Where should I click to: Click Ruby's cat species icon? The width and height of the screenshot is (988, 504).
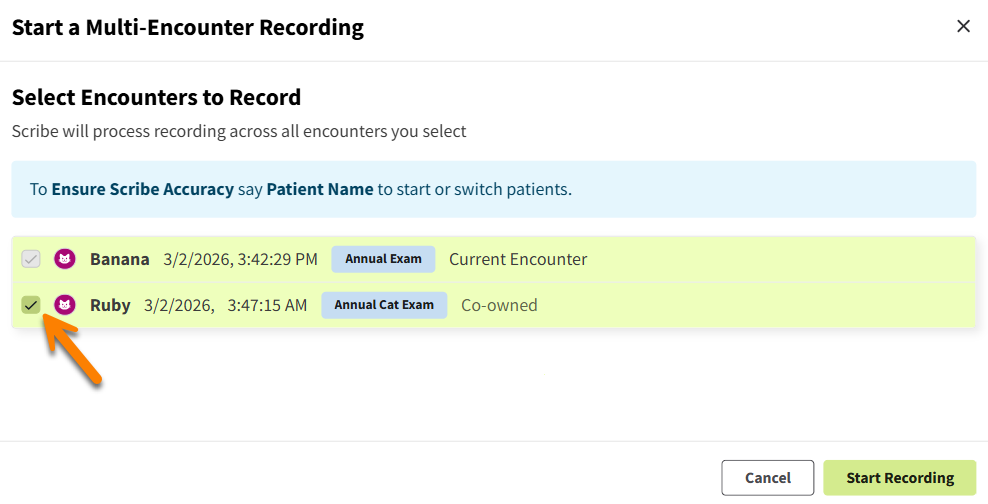(x=65, y=305)
